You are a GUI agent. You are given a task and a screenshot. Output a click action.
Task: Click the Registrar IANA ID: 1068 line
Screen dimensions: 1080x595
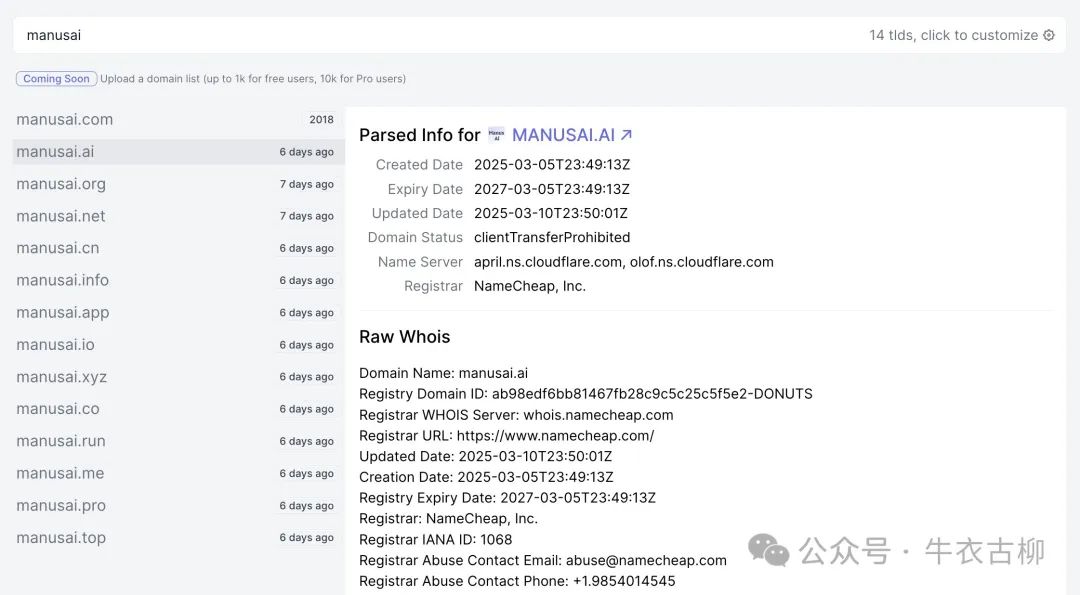435,540
